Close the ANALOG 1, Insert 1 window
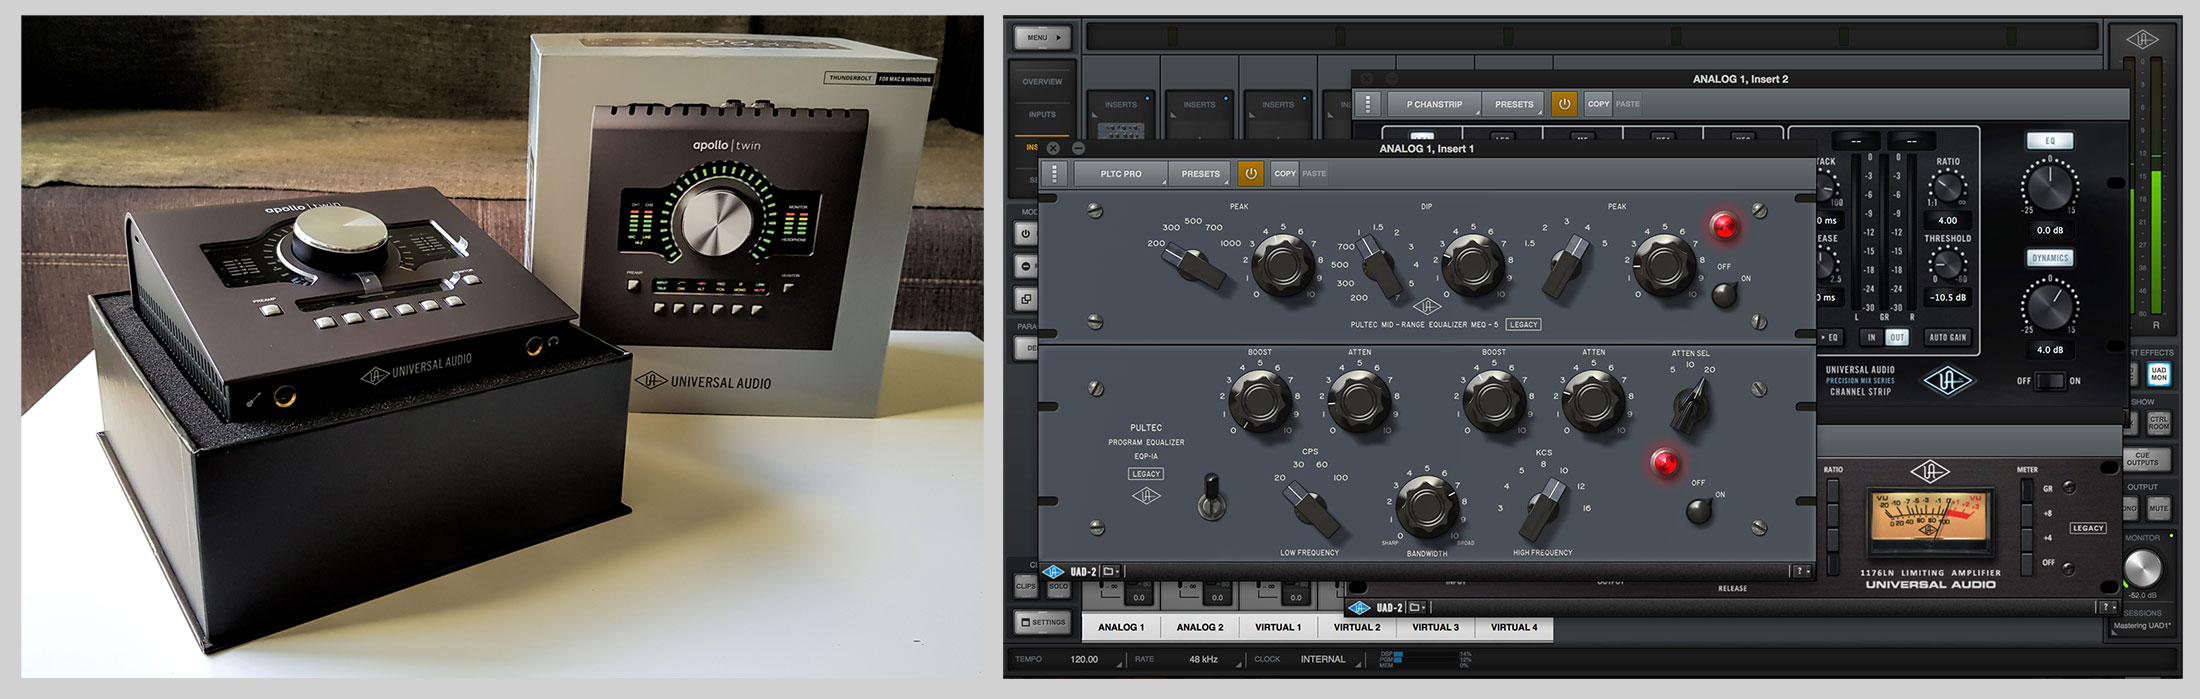 pos(1053,148)
